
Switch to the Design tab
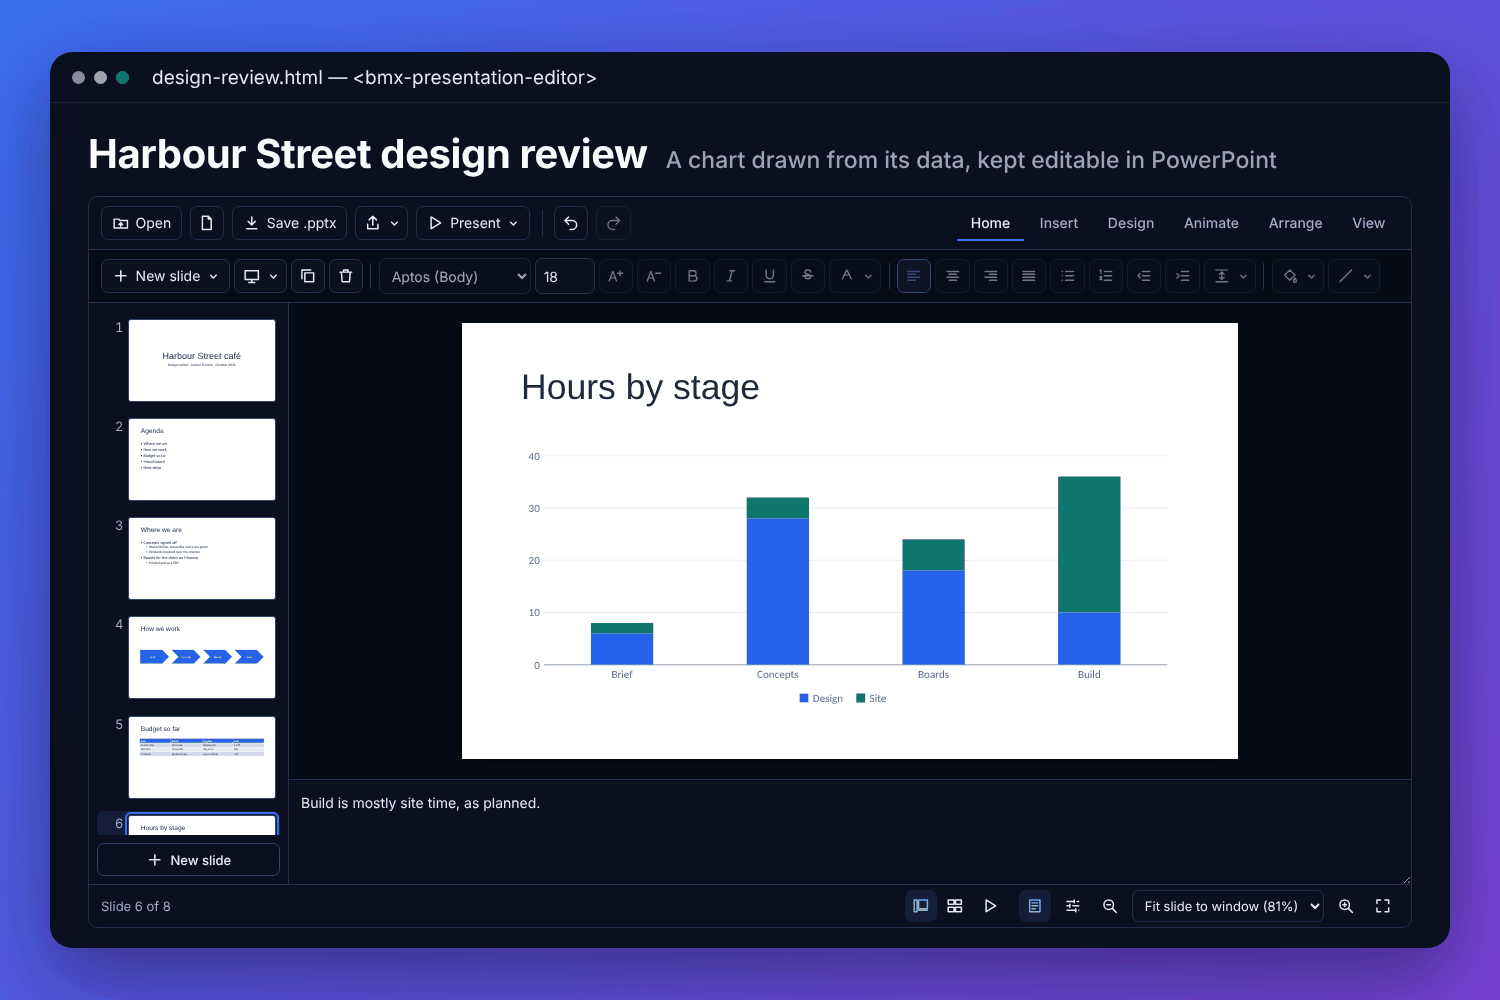1131,223
